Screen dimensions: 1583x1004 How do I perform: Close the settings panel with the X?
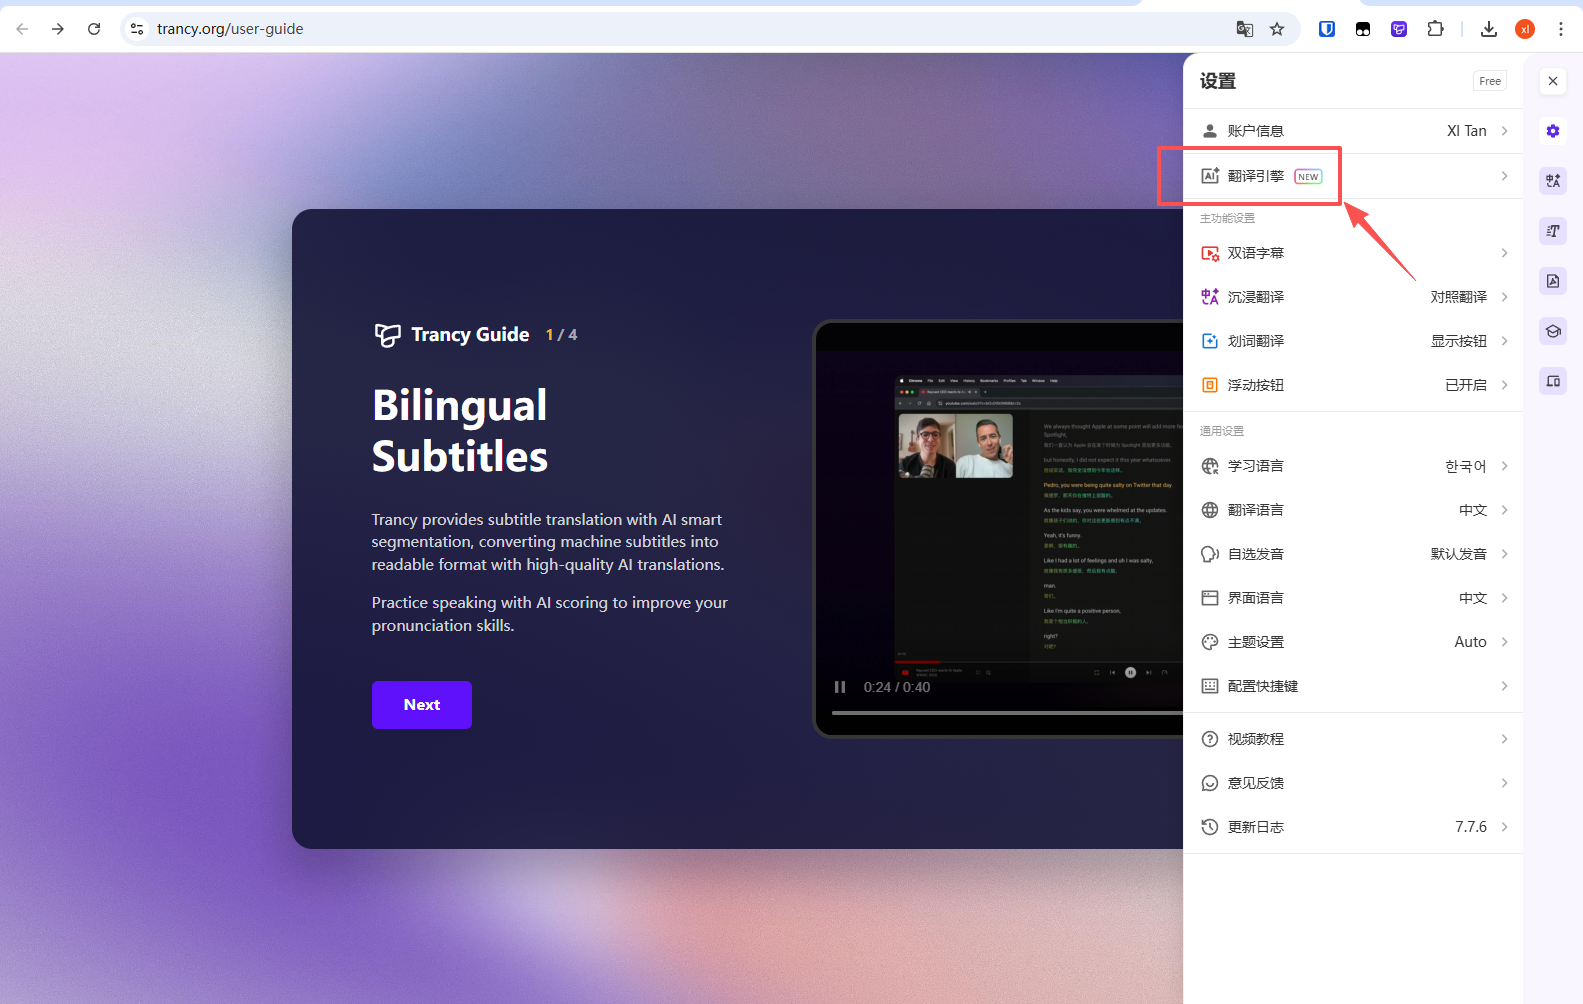click(x=1553, y=81)
